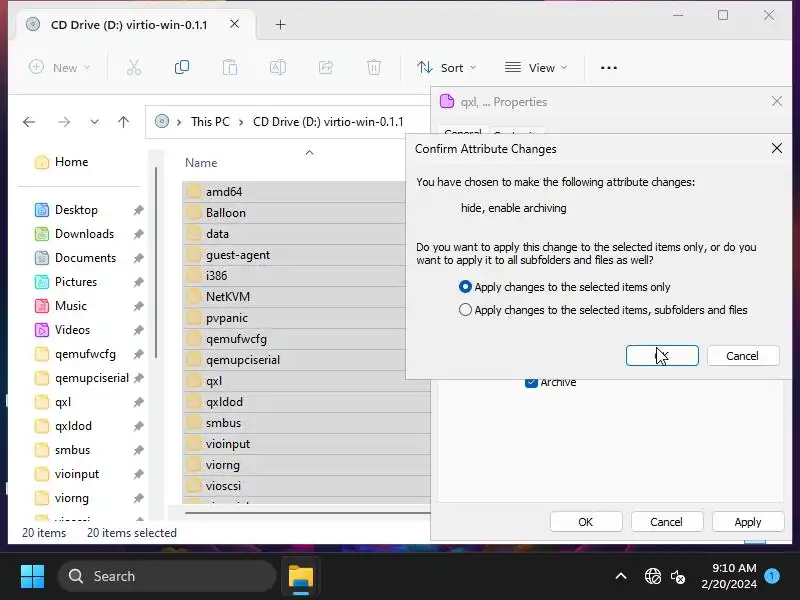Expand chevron after This PC in path
The height and width of the screenshot is (600, 800).
pyautogui.click(x=241, y=122)
